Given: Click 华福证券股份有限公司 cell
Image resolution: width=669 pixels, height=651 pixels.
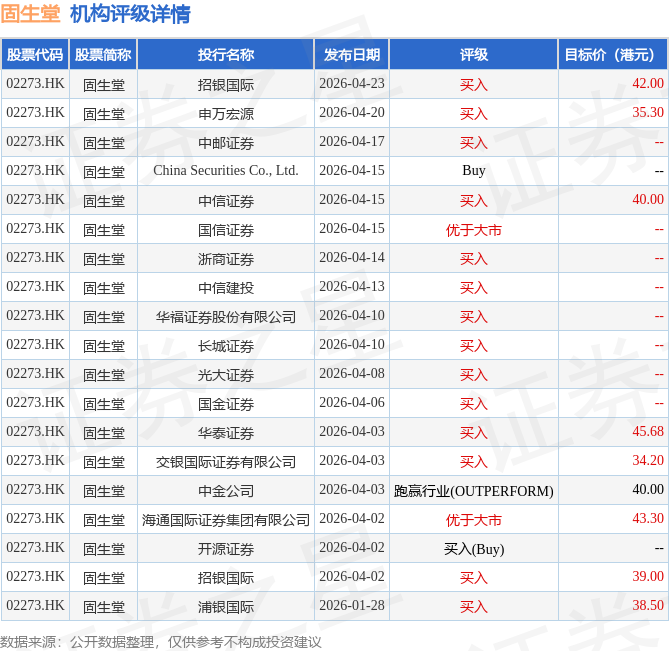Looking at the screenshot, I should [x=226, y=317].
